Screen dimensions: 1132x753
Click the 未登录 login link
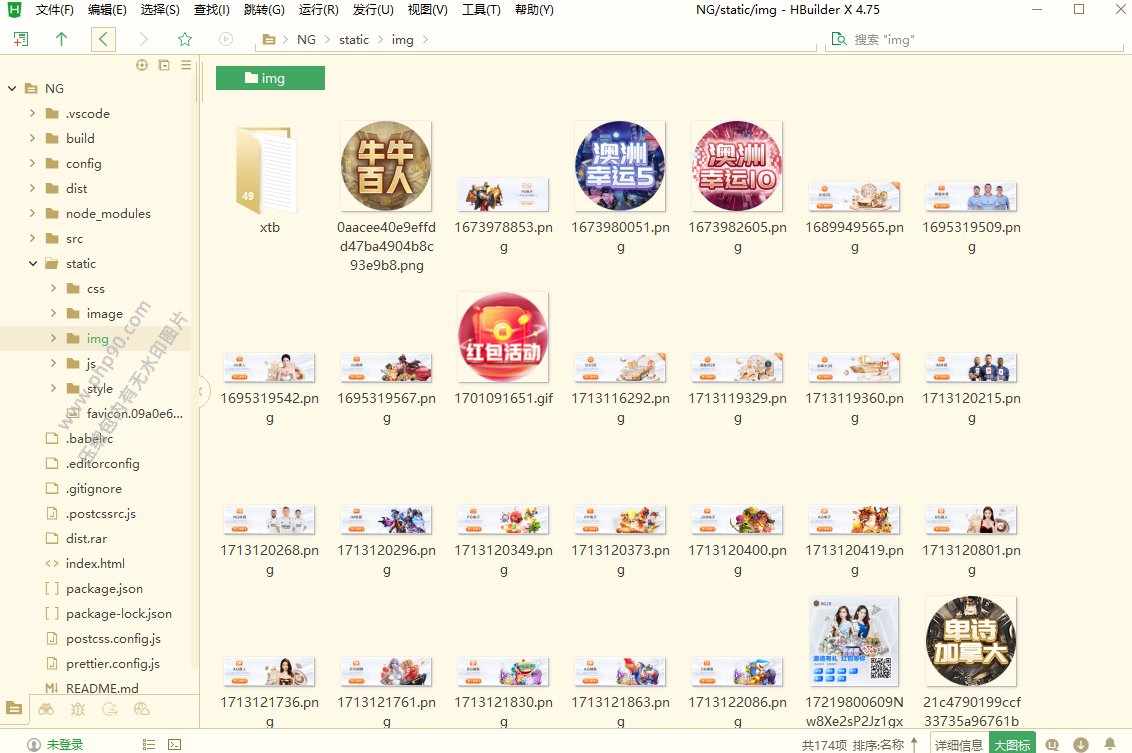click(x=65, y=744)
